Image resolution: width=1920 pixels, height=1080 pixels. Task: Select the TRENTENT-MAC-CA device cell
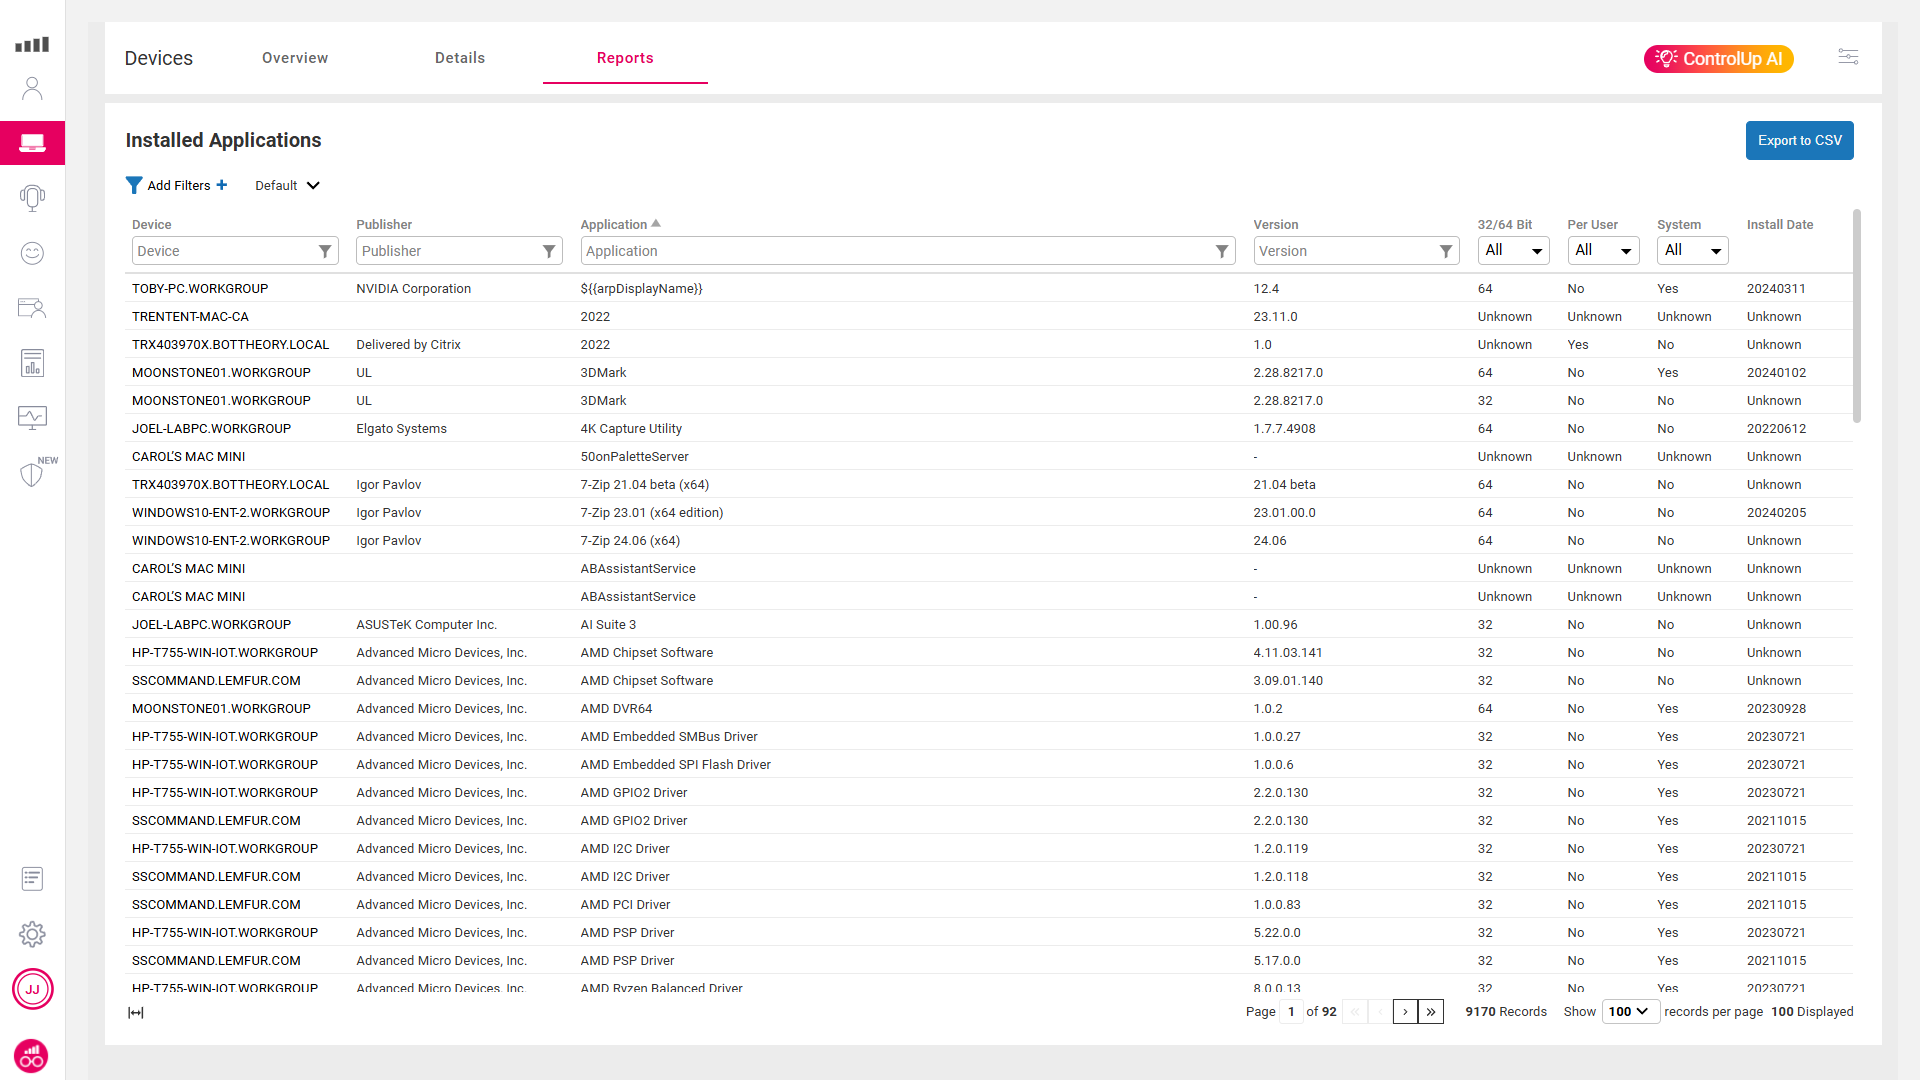(190, 316)
